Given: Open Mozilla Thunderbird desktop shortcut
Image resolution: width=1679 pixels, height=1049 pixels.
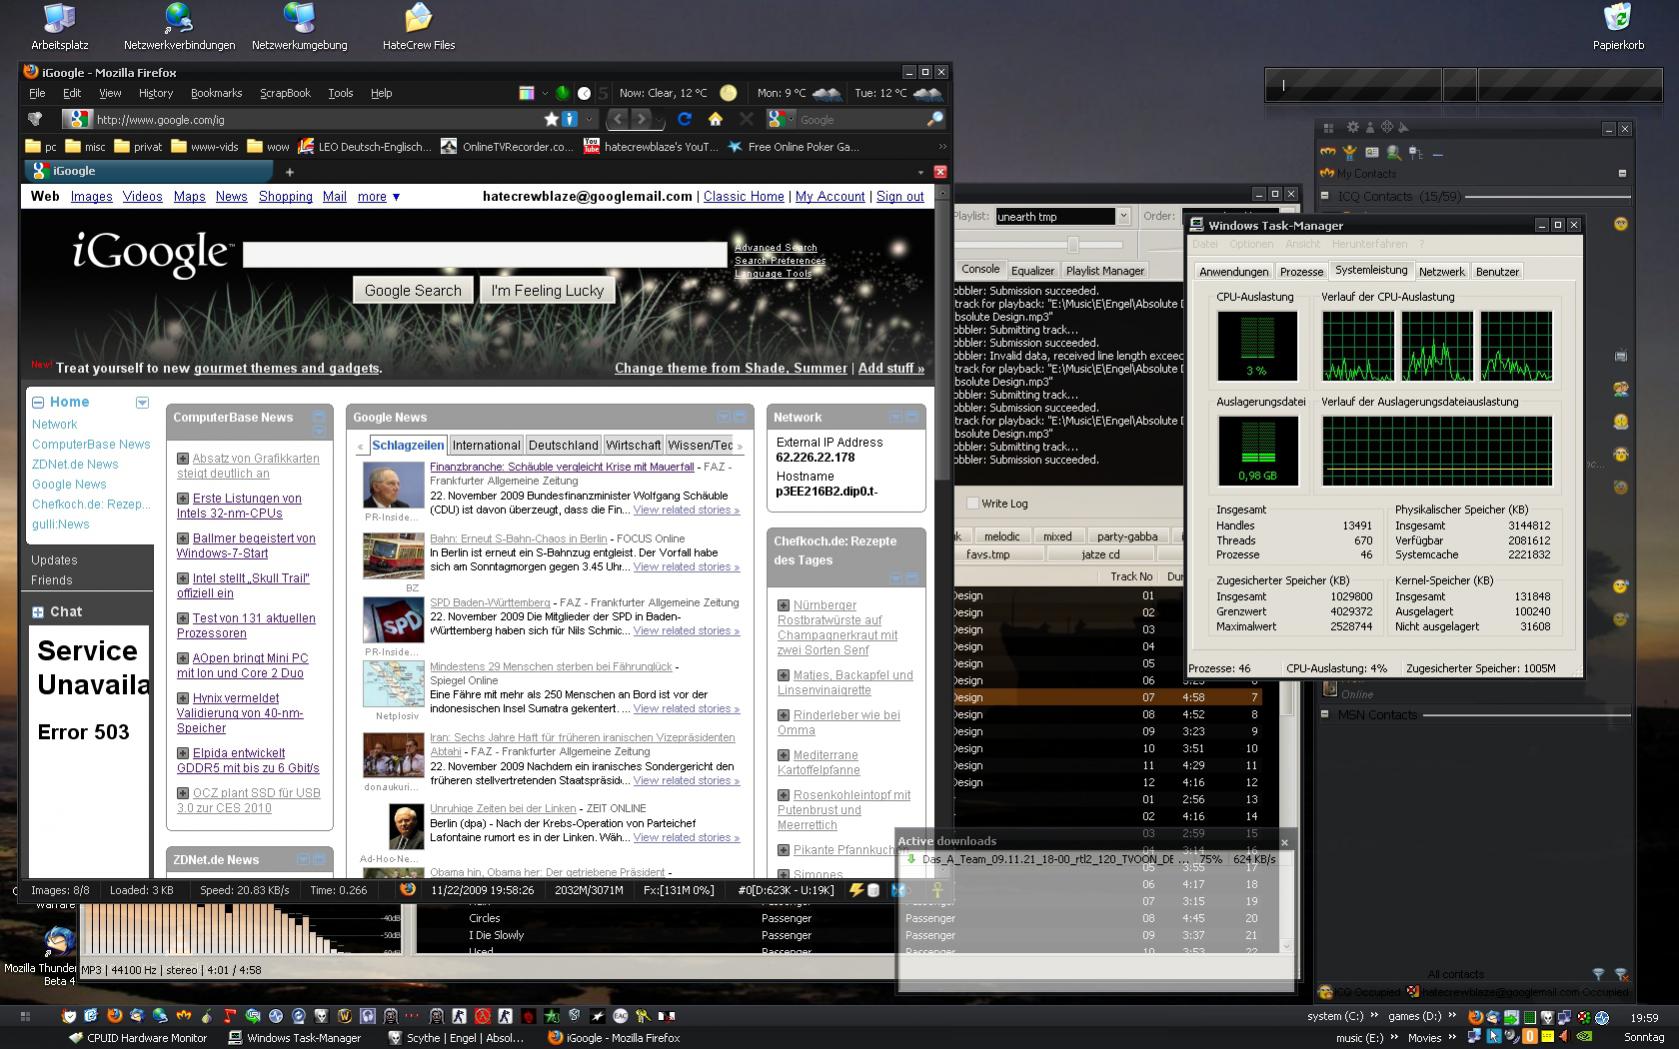Looking at the screenshot, I should (57, 955).
